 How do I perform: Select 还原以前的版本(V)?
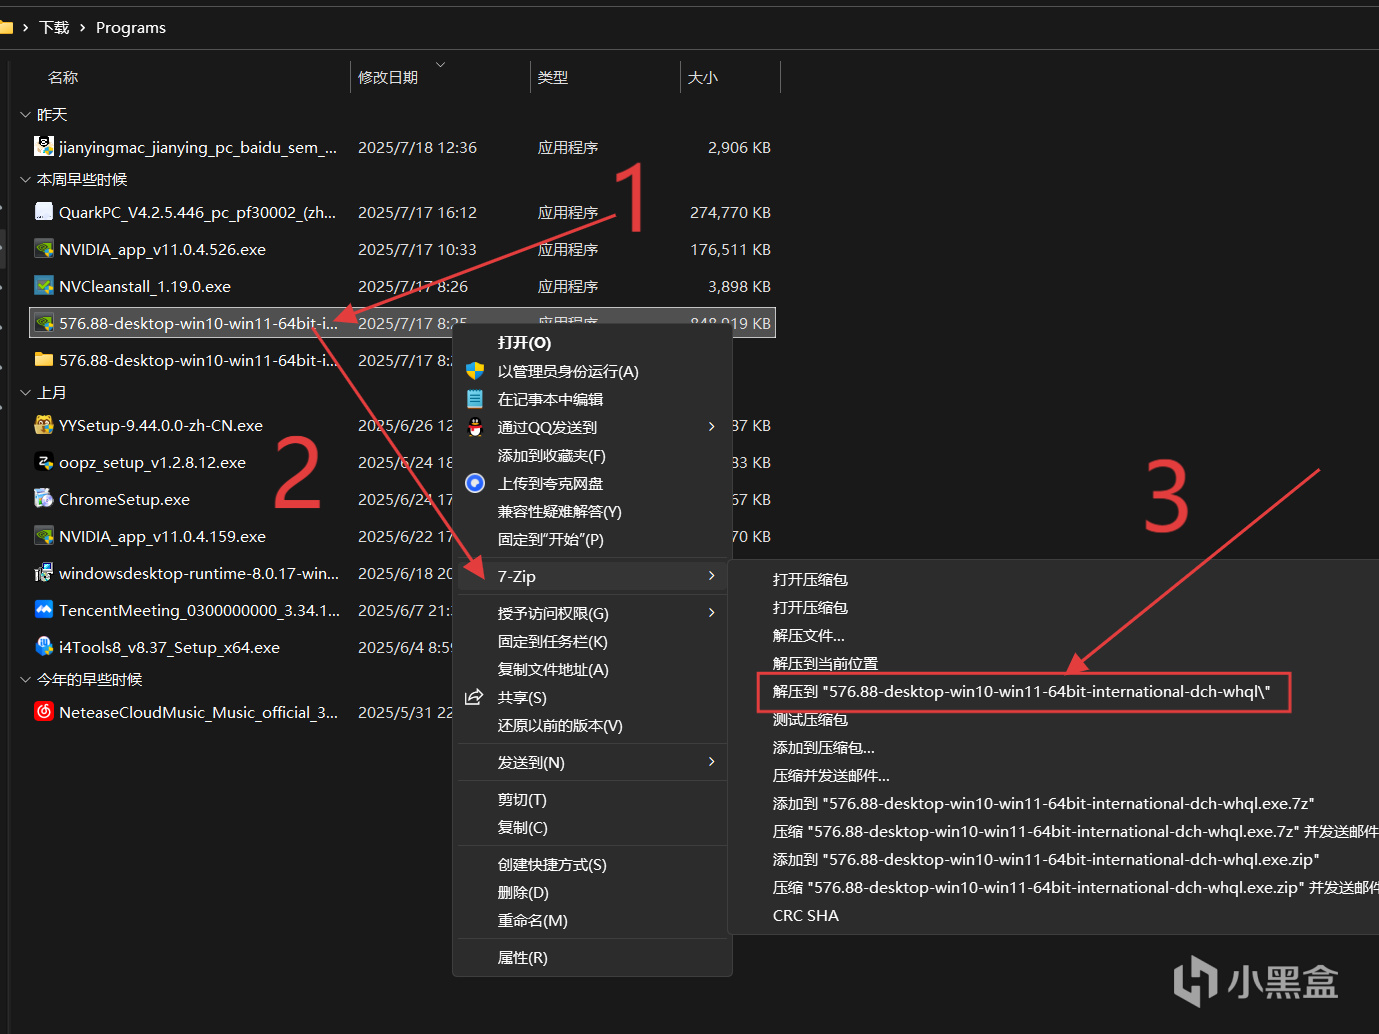(560, 725)
